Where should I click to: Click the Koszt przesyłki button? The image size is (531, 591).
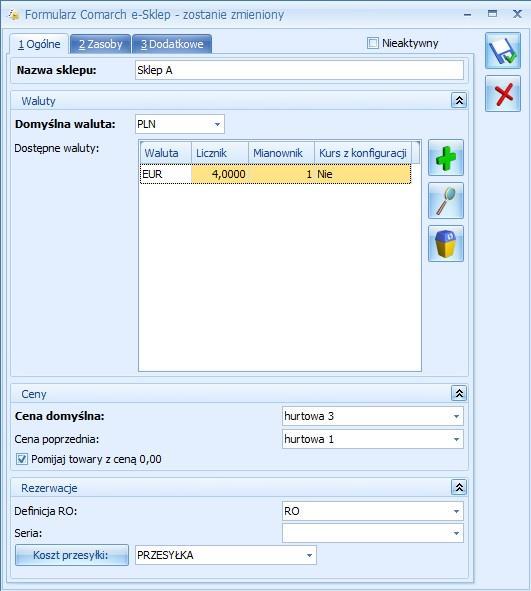pos(72,555)
